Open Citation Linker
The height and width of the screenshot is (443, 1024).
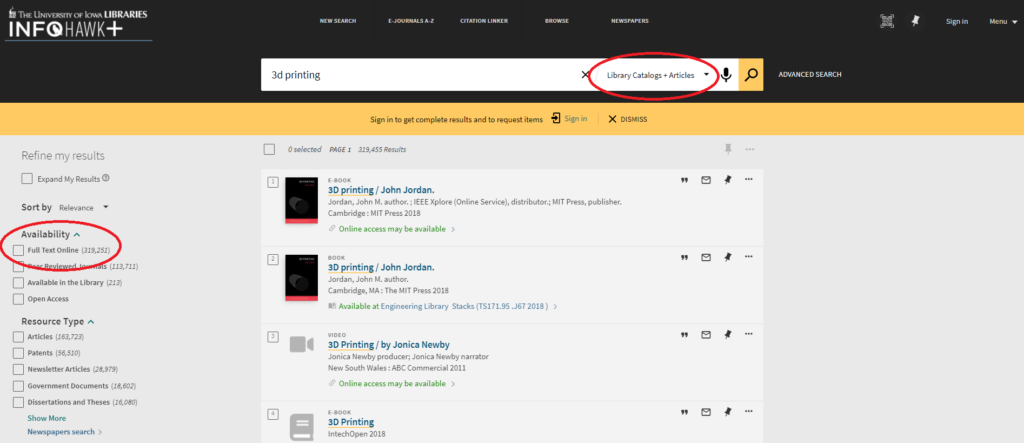[484, 21]
